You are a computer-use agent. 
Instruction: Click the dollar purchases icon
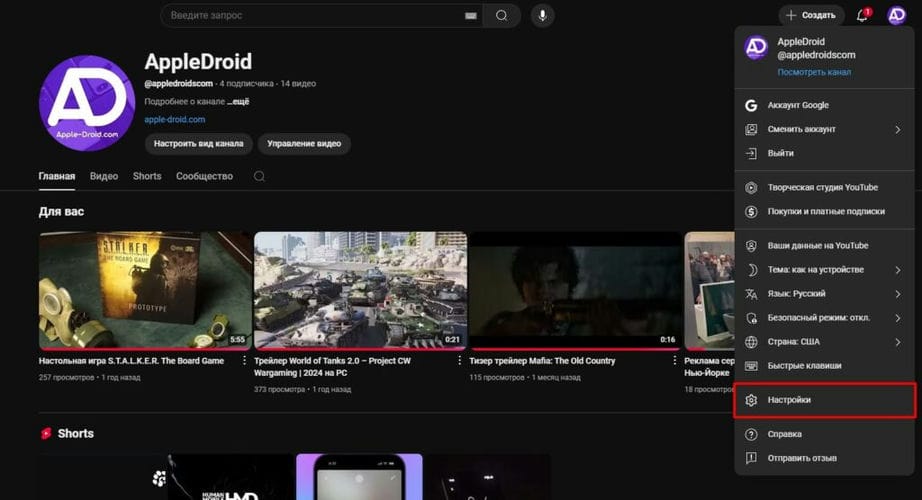tap(751, 212)
